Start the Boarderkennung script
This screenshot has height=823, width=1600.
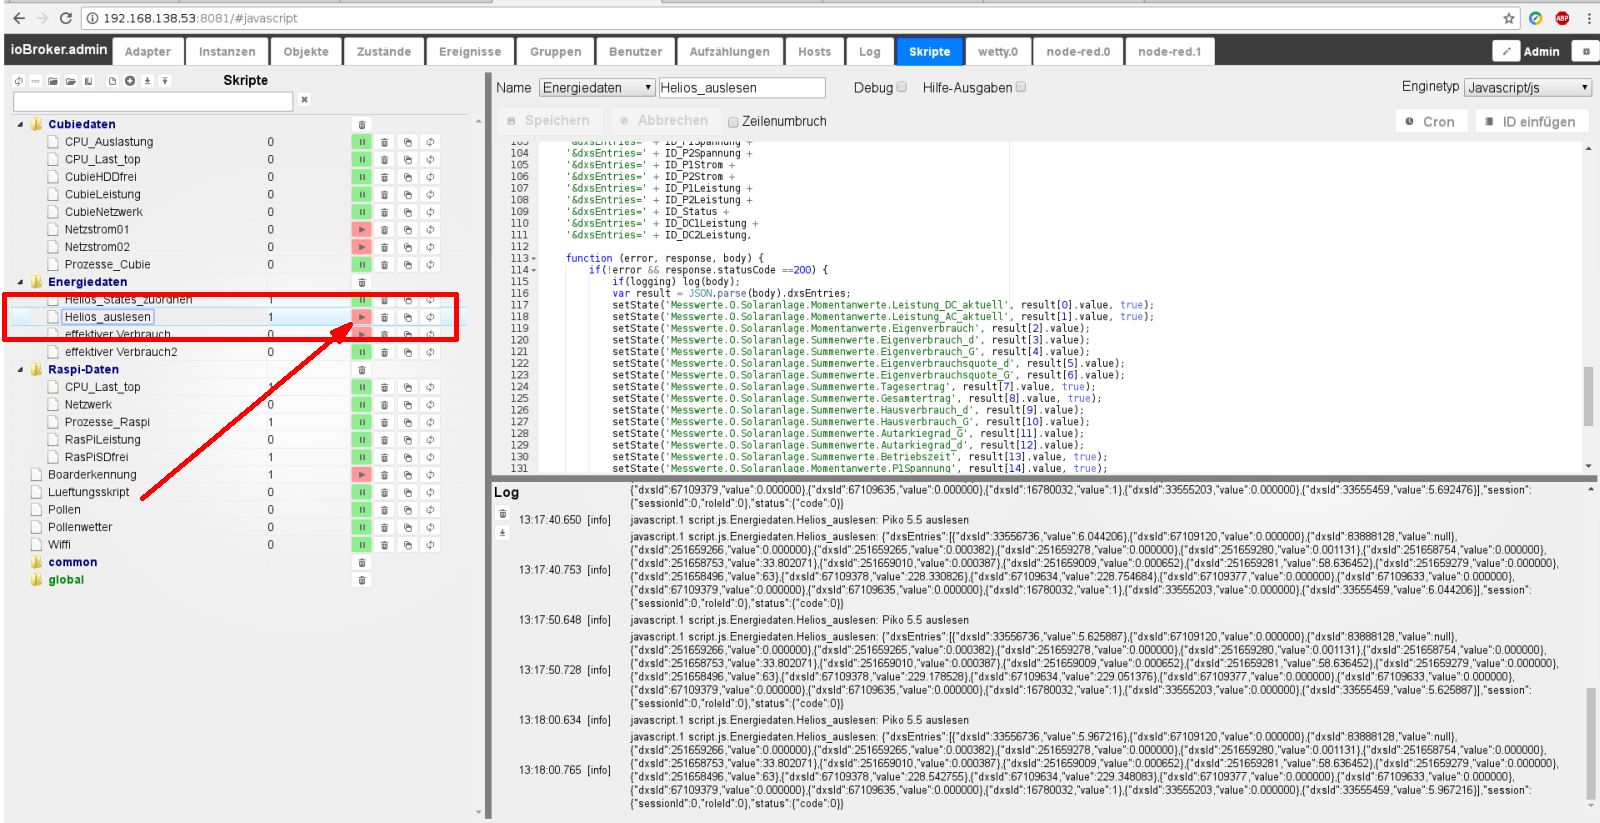[x=361, y=475]
